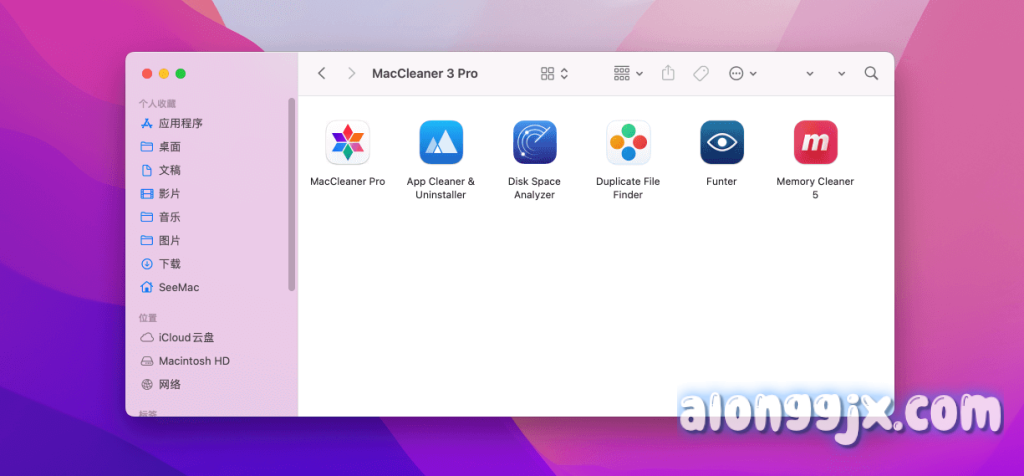Go back with the left chevron
Image resolution: width=1024 pixels, height=476 pixels.
pyautogui.click(x=321, y=74)
